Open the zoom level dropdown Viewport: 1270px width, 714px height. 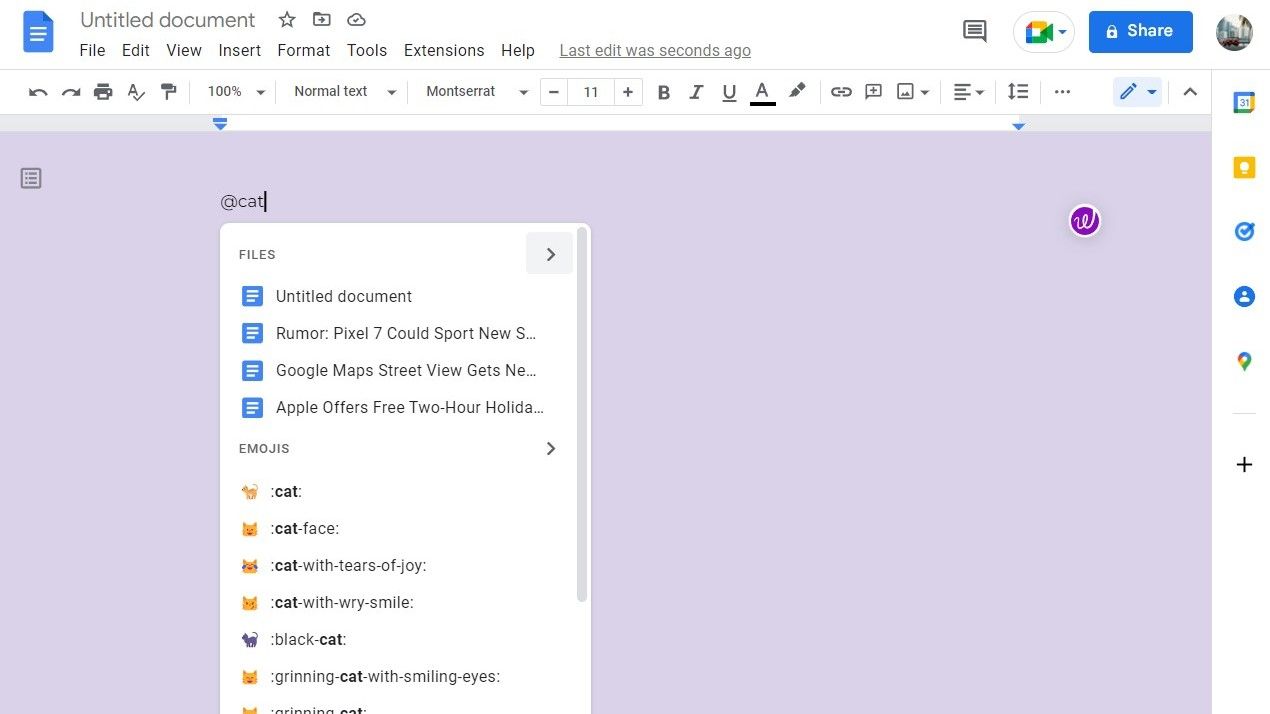pos(234,91)
